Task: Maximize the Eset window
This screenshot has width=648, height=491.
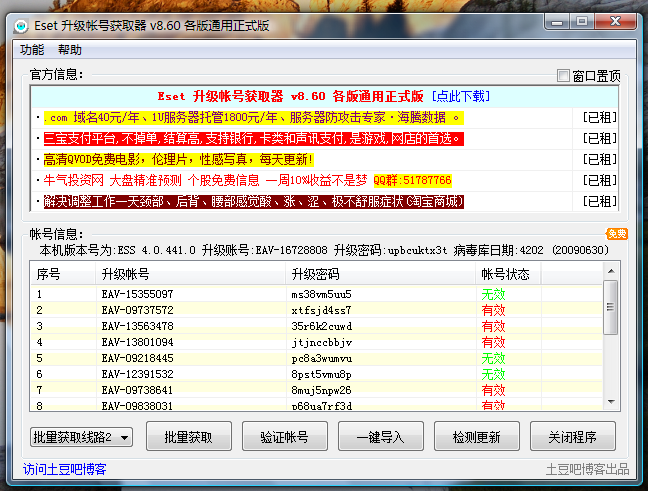Action: [582, 21]
